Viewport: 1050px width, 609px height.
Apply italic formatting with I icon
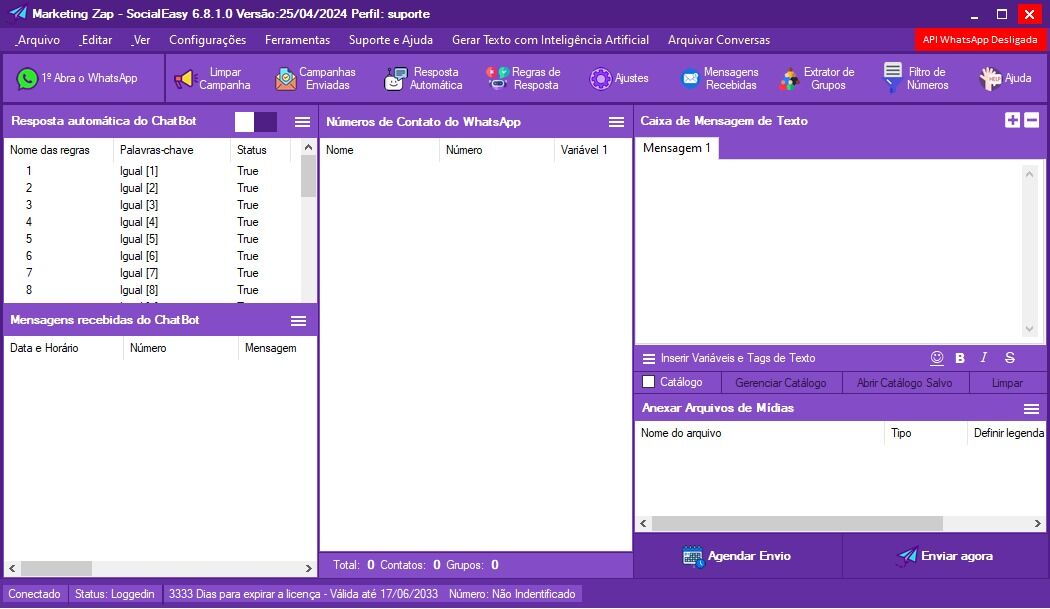point(984,358)
